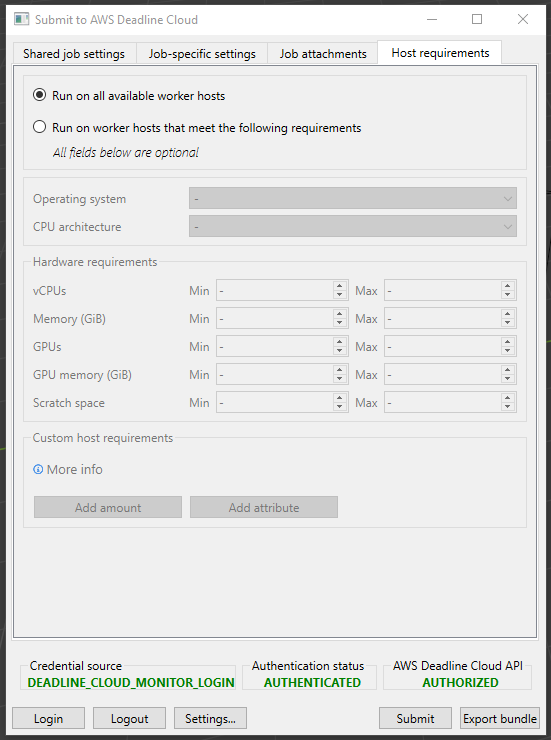
Task: Increase GPUs Max using up arrow
Action: click(x=508, y=342)
